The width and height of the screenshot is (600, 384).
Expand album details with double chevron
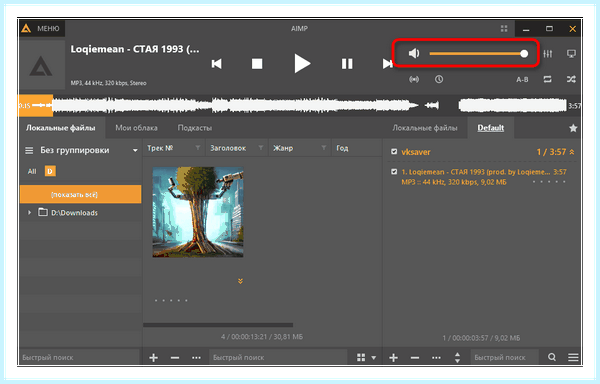[x=240, y=281]
